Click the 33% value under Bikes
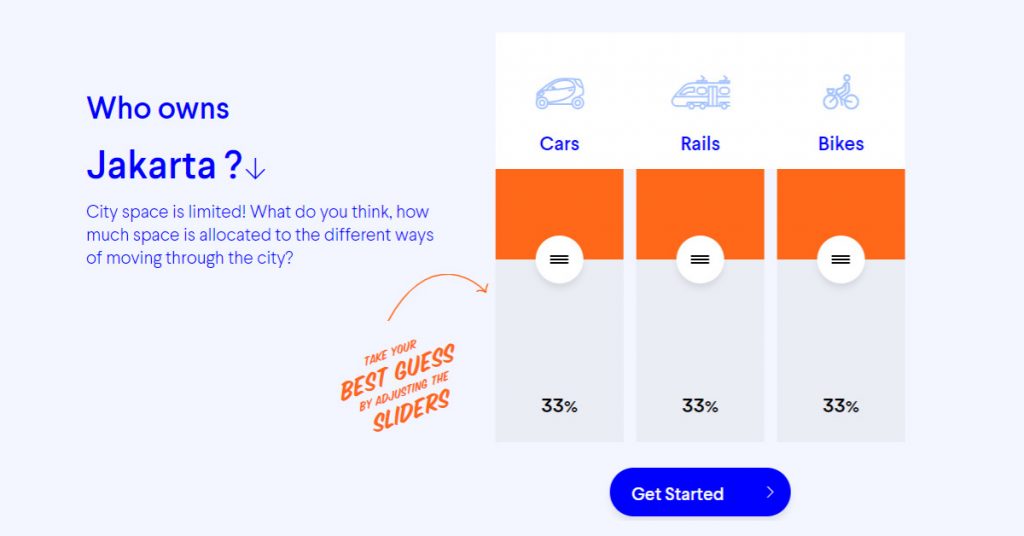 tap(840, 406)
